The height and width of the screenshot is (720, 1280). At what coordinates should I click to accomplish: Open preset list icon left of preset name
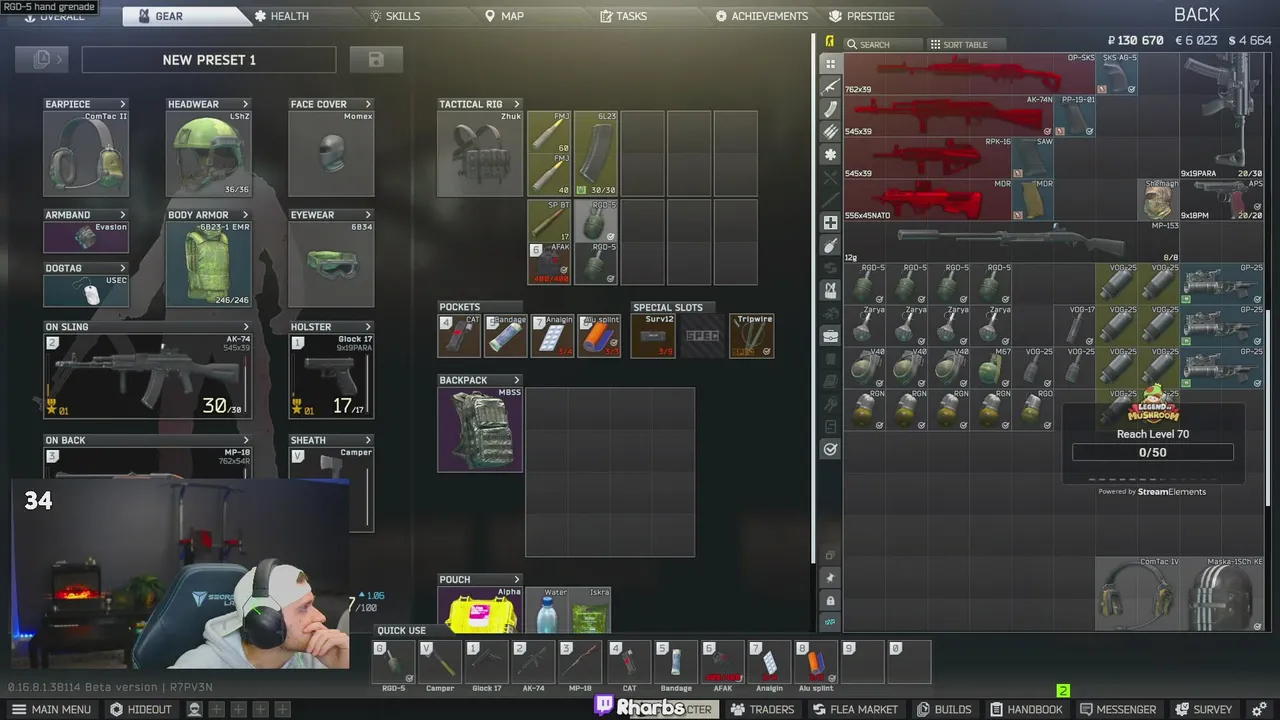[42, 60]
